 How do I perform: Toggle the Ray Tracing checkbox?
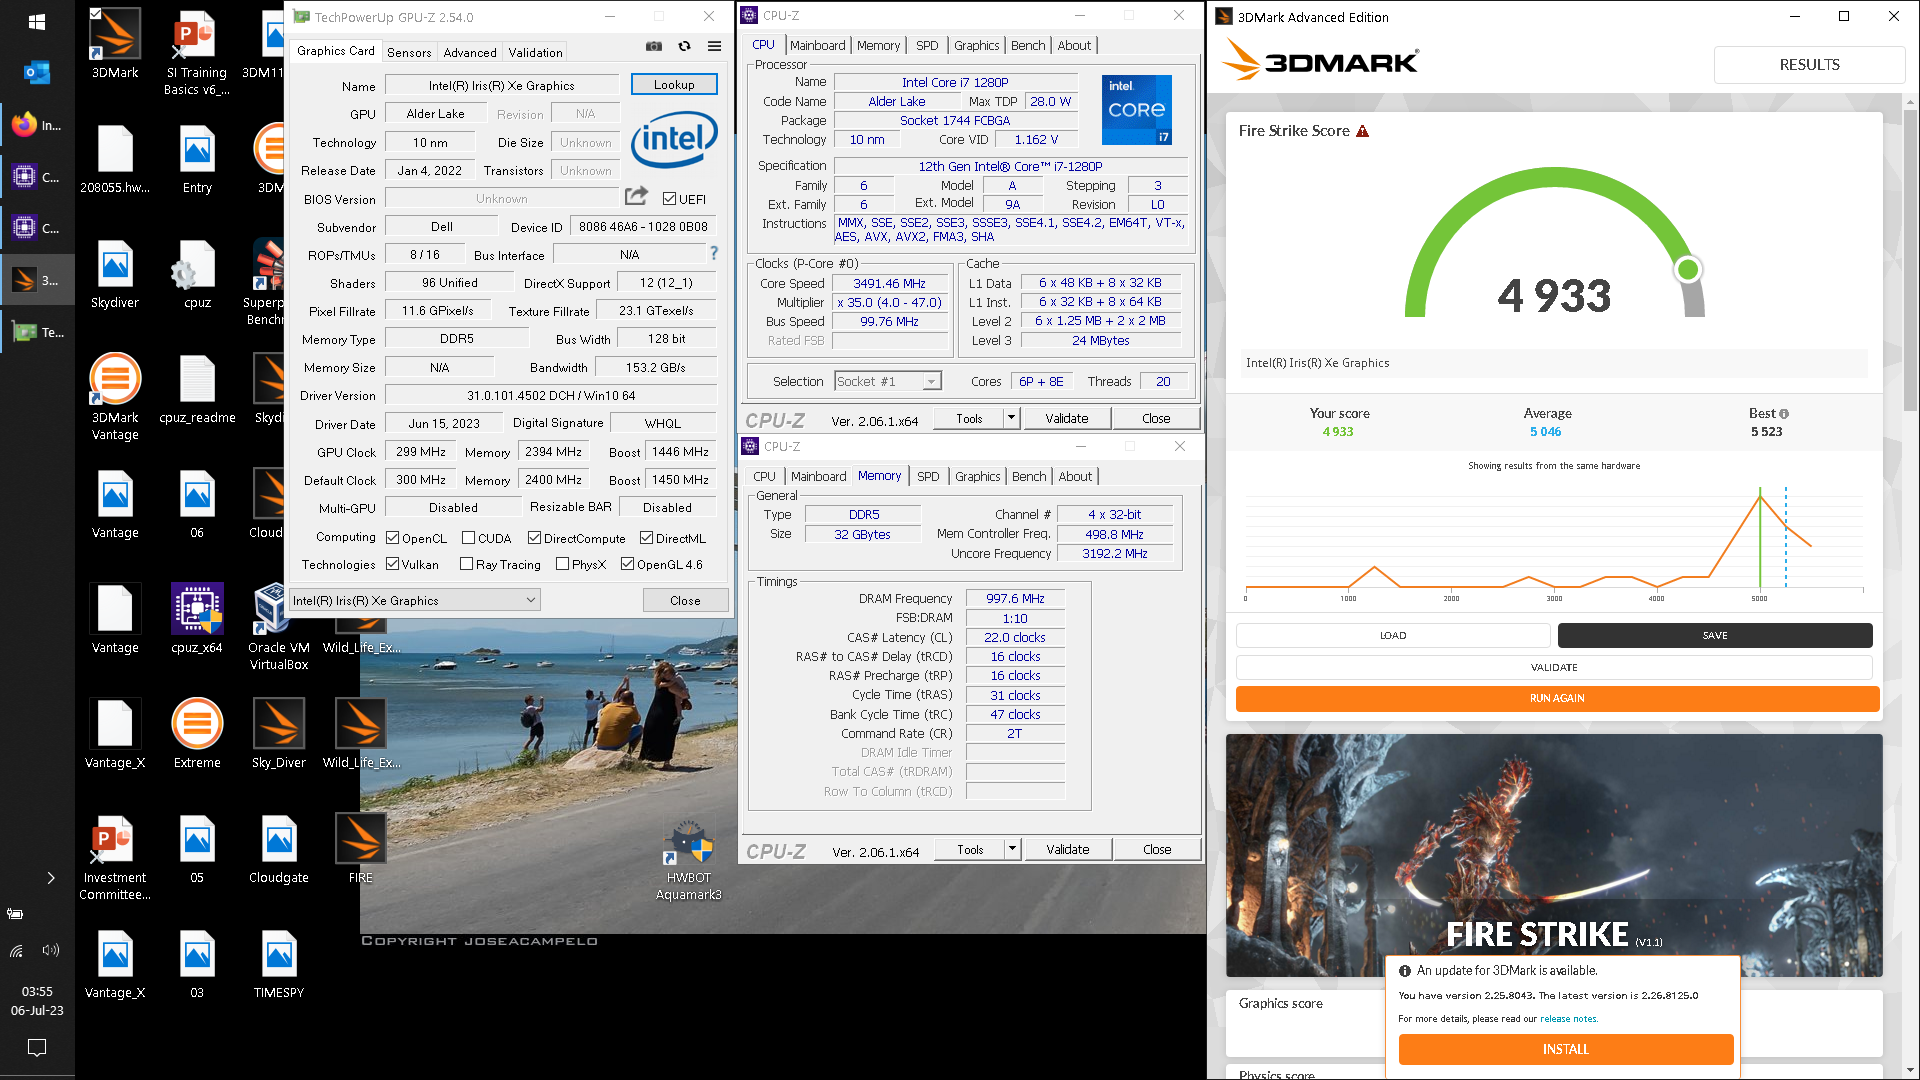[466, 564]
